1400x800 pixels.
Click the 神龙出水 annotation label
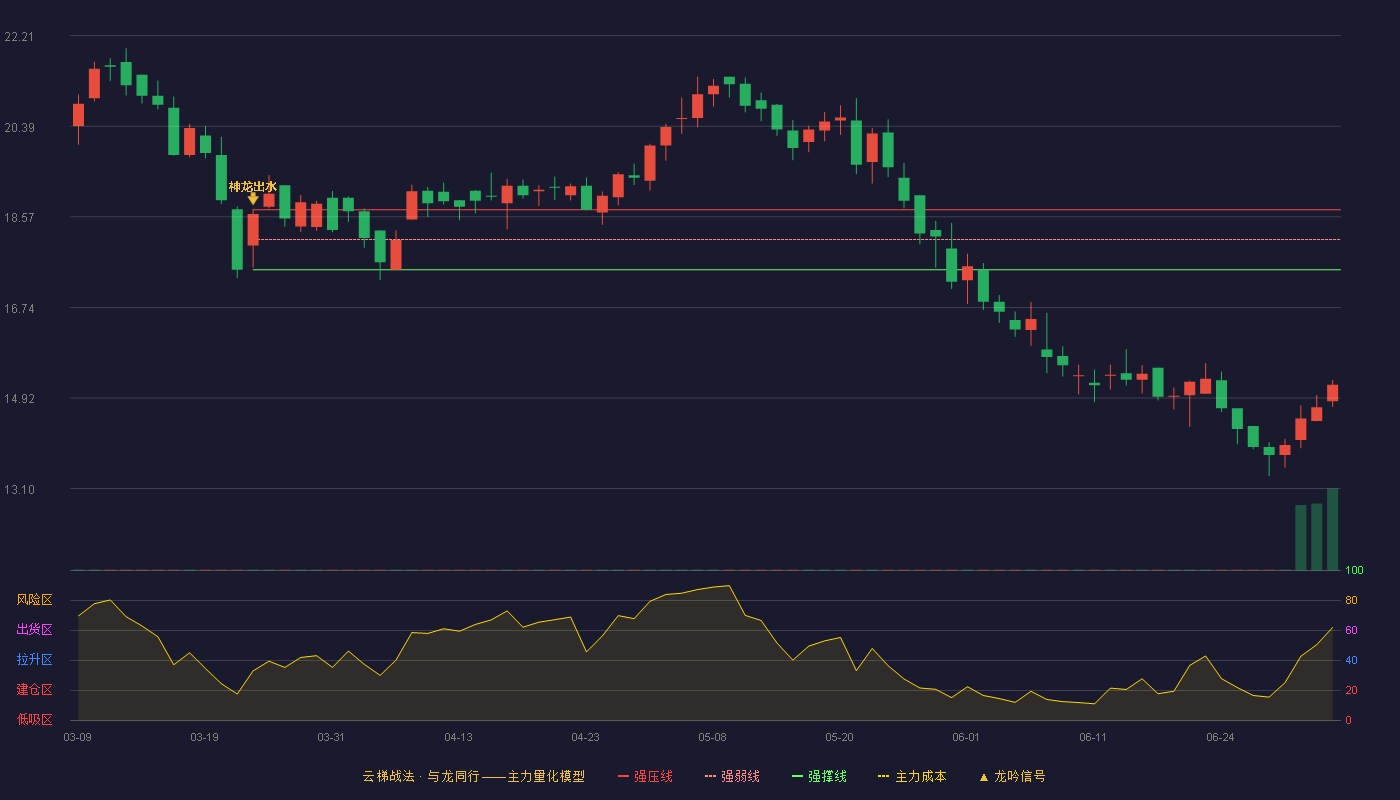[x=252, y=186]
